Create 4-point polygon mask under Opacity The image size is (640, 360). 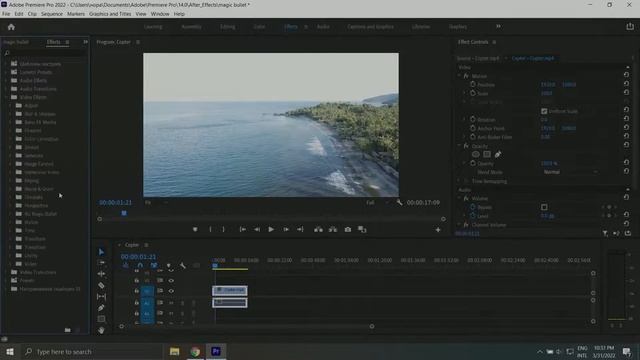pos(487,154)
